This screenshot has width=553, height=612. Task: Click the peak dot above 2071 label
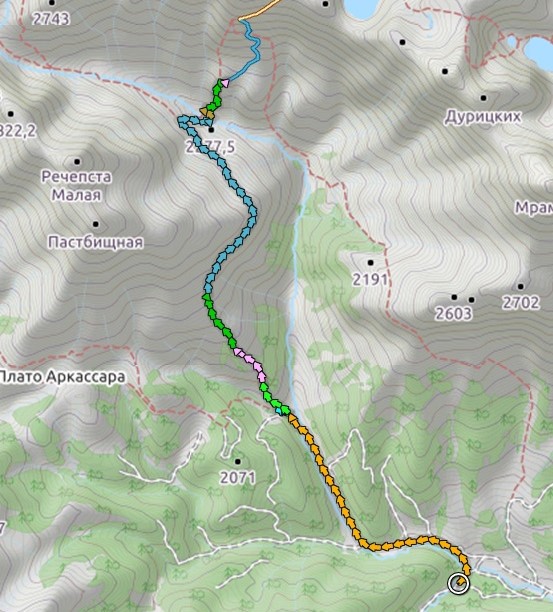(237, 462)
